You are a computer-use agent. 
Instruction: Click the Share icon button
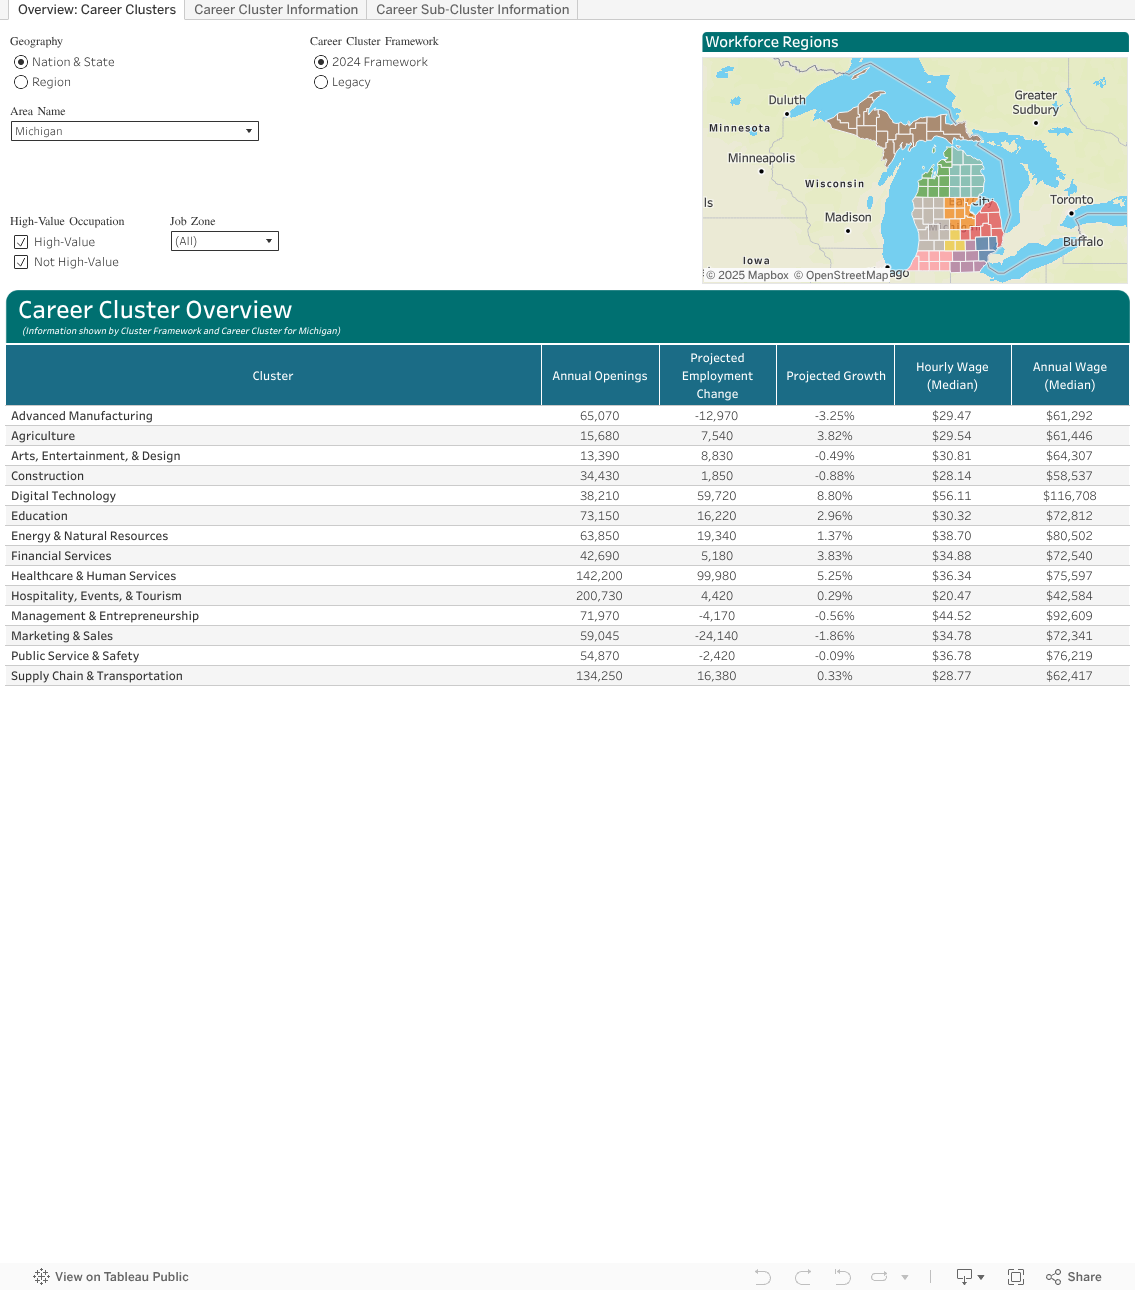[x=1073, y=1277]
